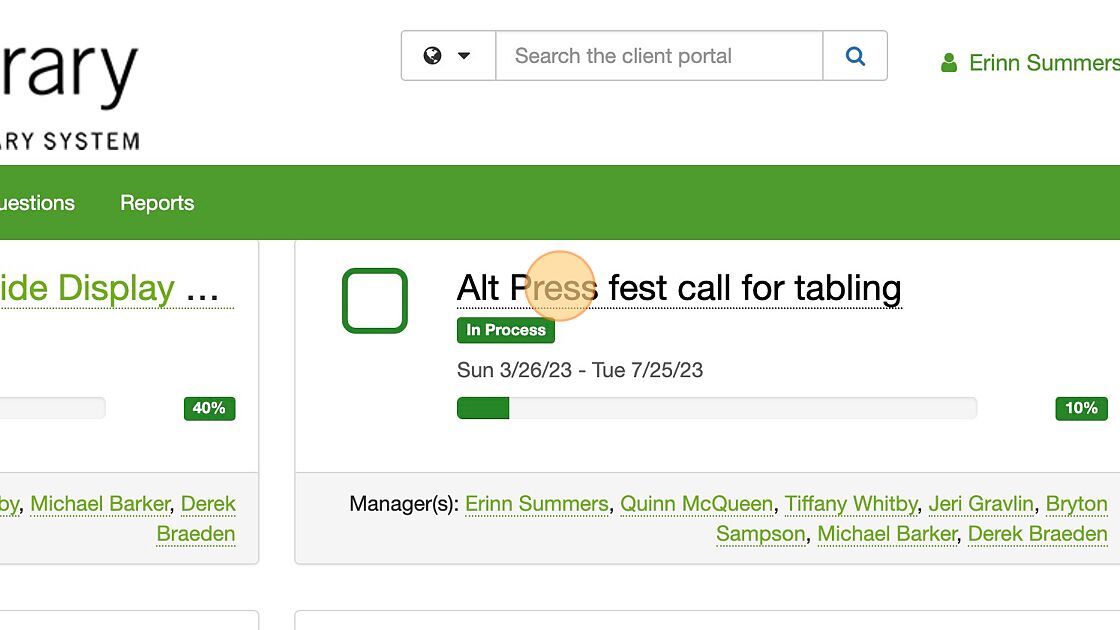Click the magnifying glass search button

click(x=855, y=56)
